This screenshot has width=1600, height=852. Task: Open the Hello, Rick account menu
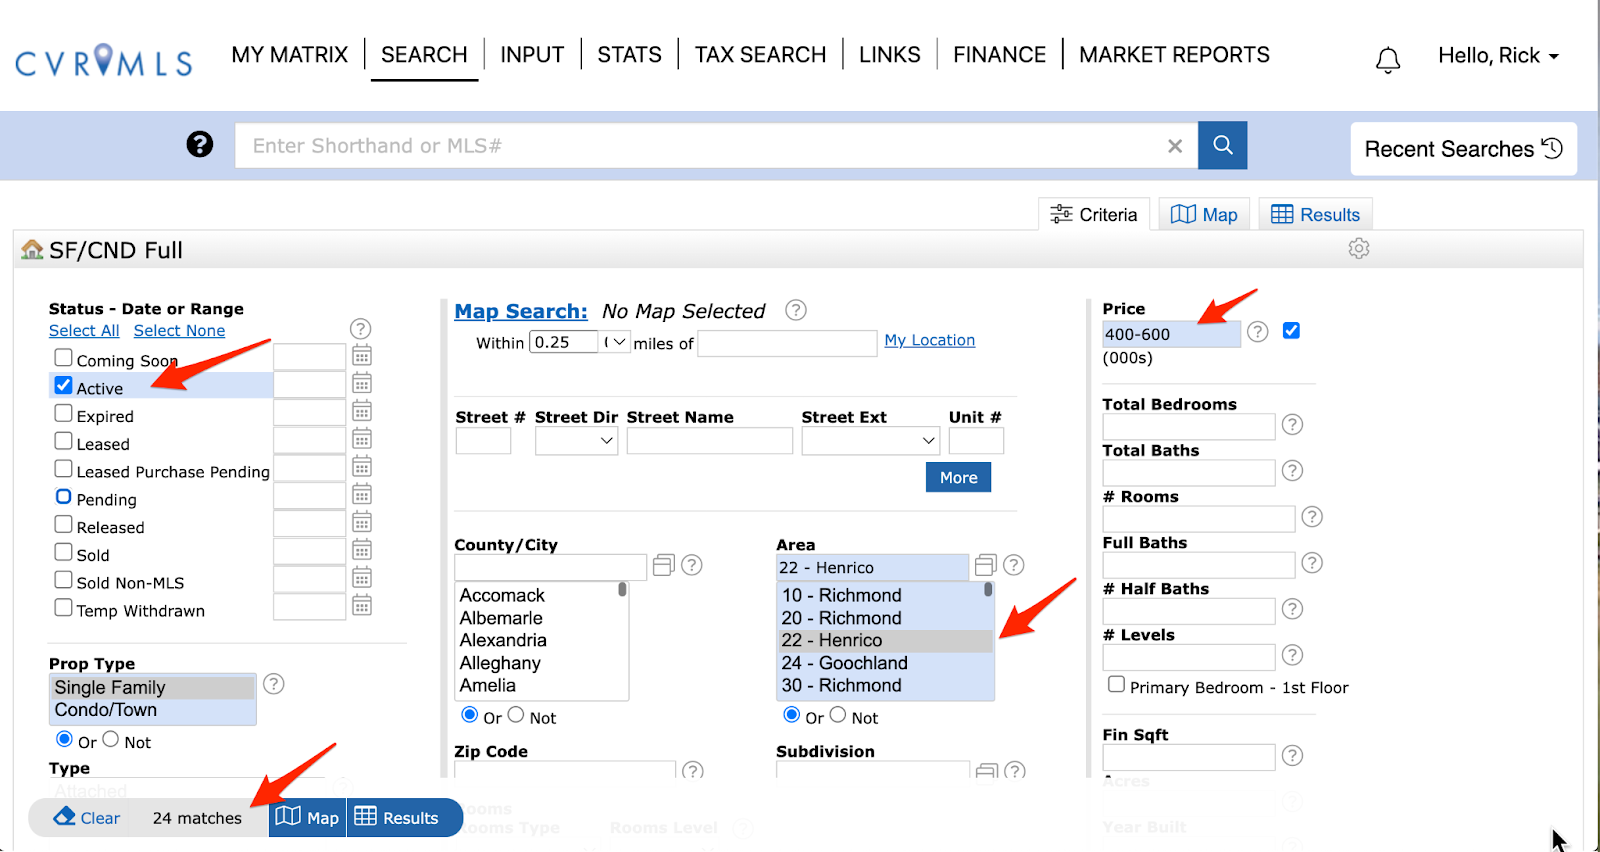point(1498,56)
